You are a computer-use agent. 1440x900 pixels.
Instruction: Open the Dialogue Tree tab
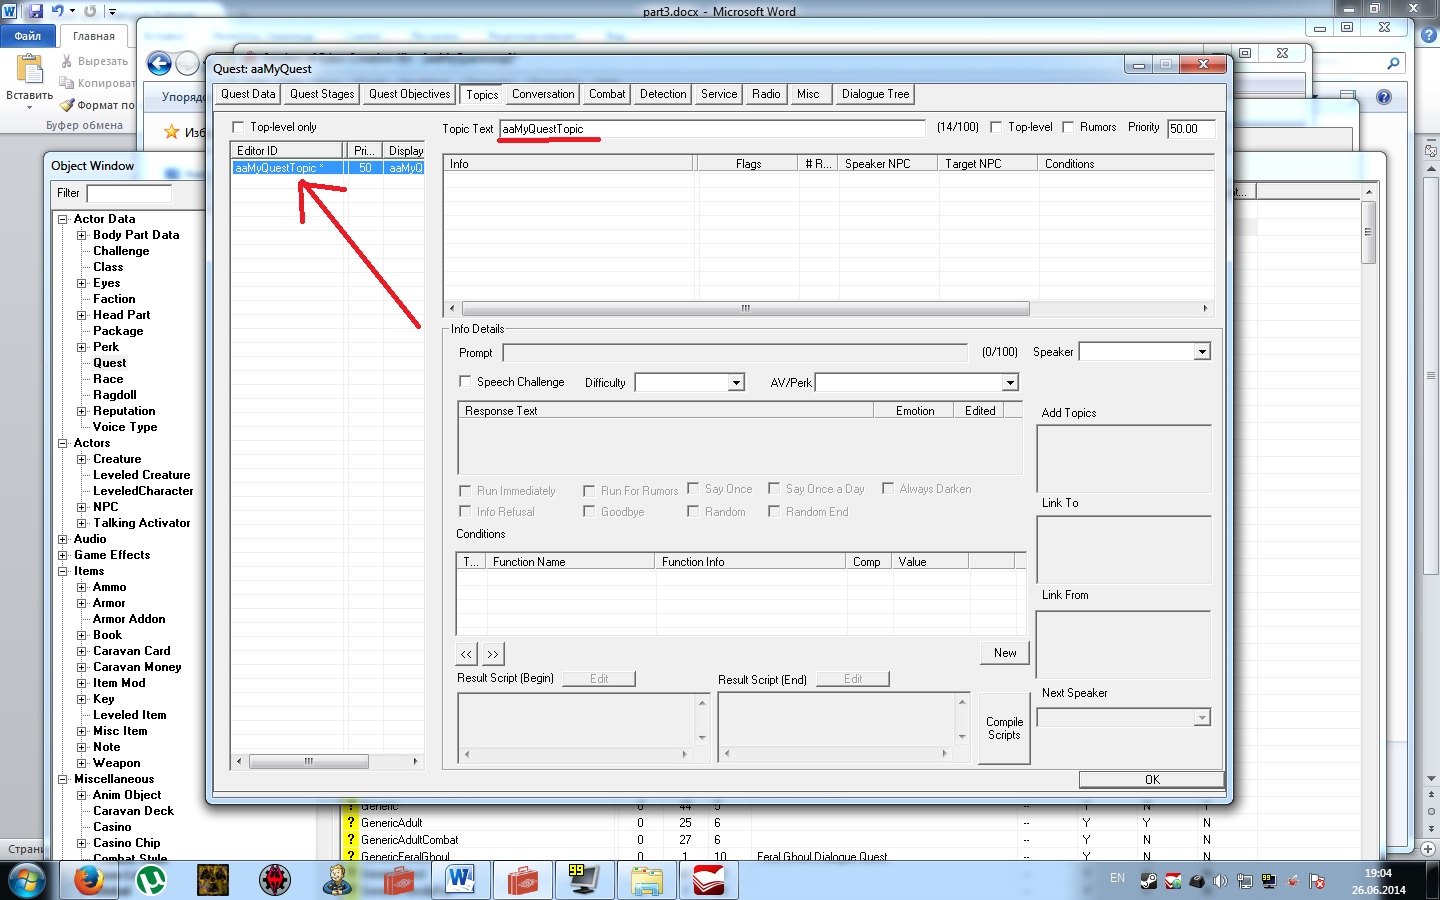coord(875,94)
